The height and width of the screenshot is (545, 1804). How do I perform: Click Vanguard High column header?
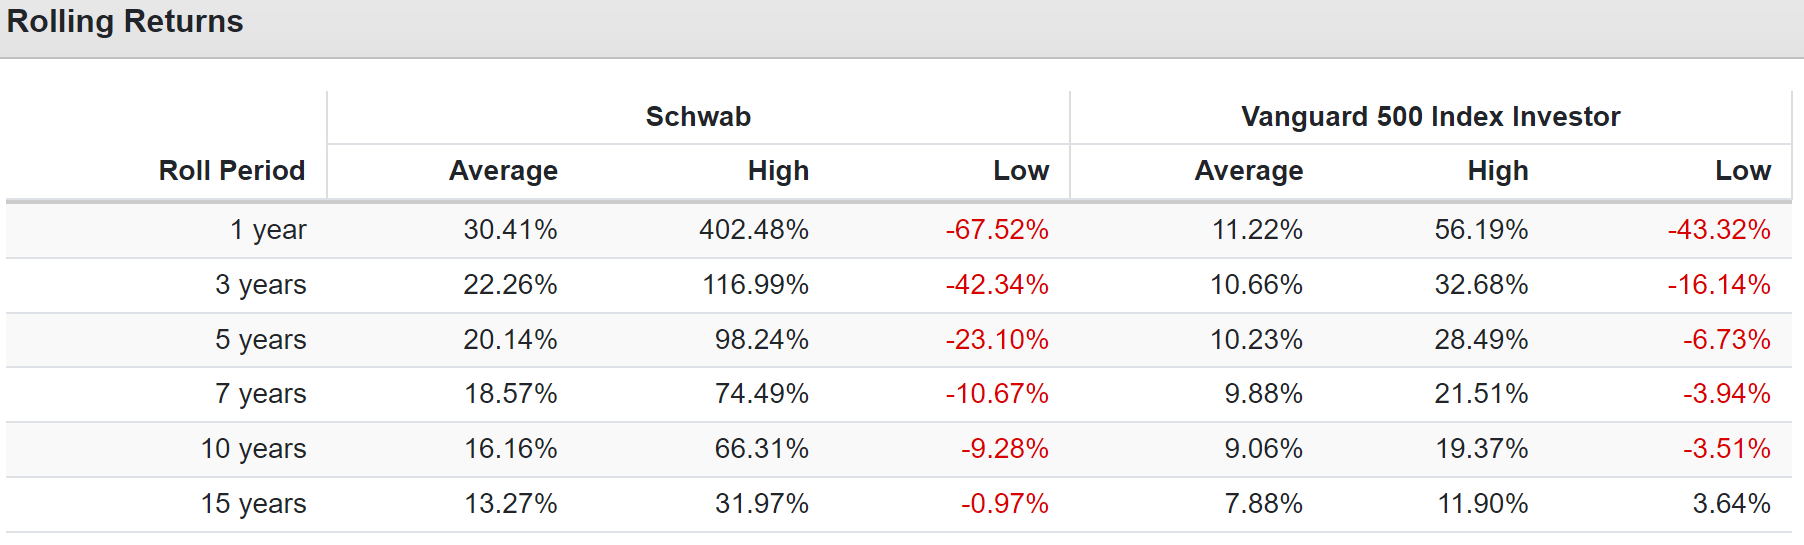(1498, 171)
